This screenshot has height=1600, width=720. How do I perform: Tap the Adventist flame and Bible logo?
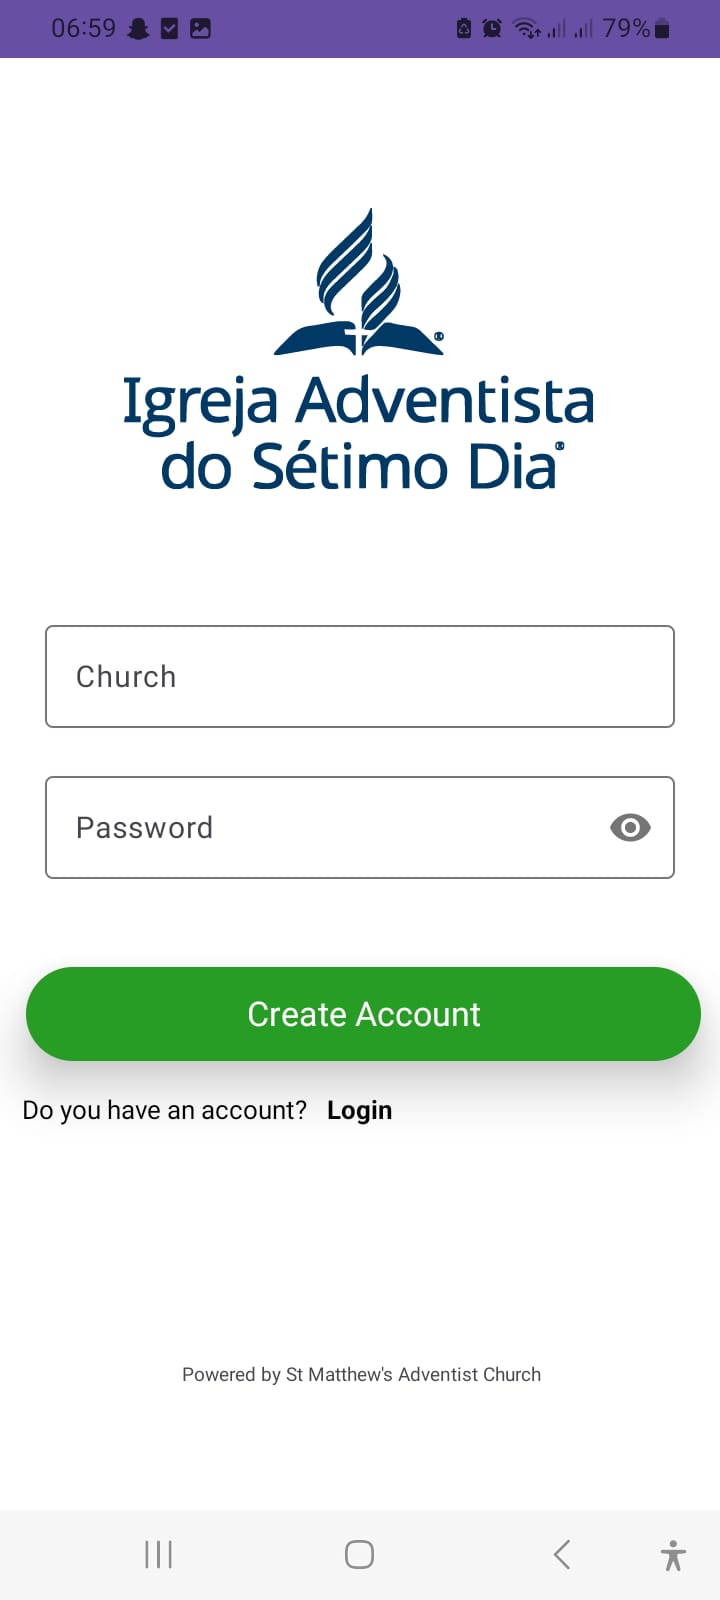359,283
